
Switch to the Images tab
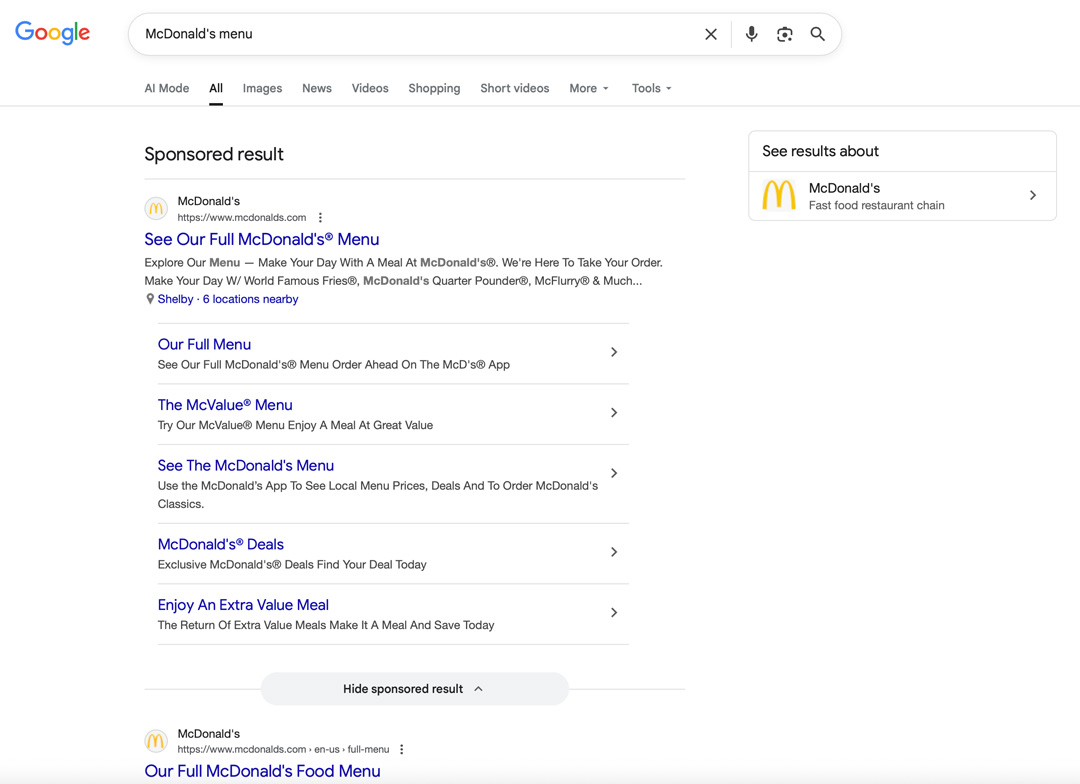pos(262,88)
